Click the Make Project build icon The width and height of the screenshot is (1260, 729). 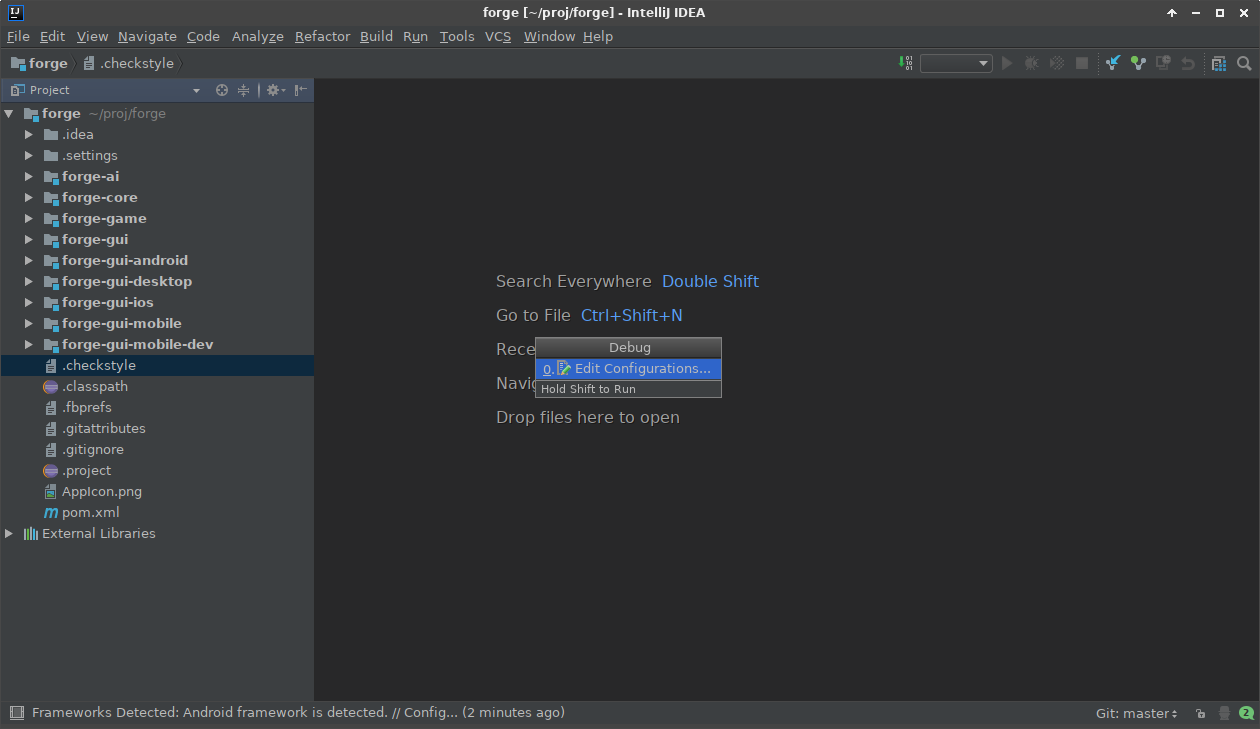907,63
